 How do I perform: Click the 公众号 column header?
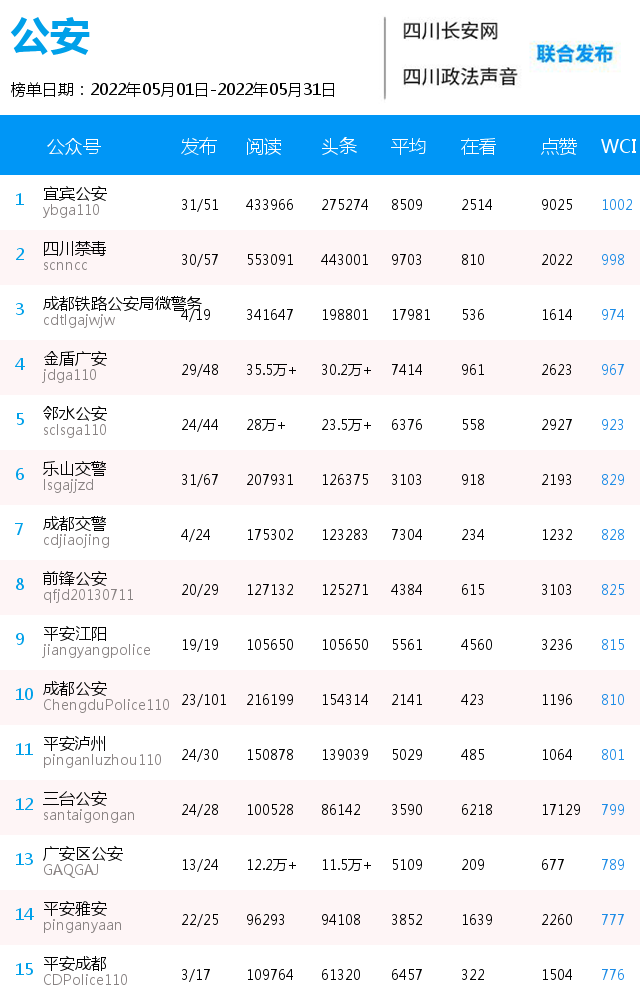tap(74, 147)
